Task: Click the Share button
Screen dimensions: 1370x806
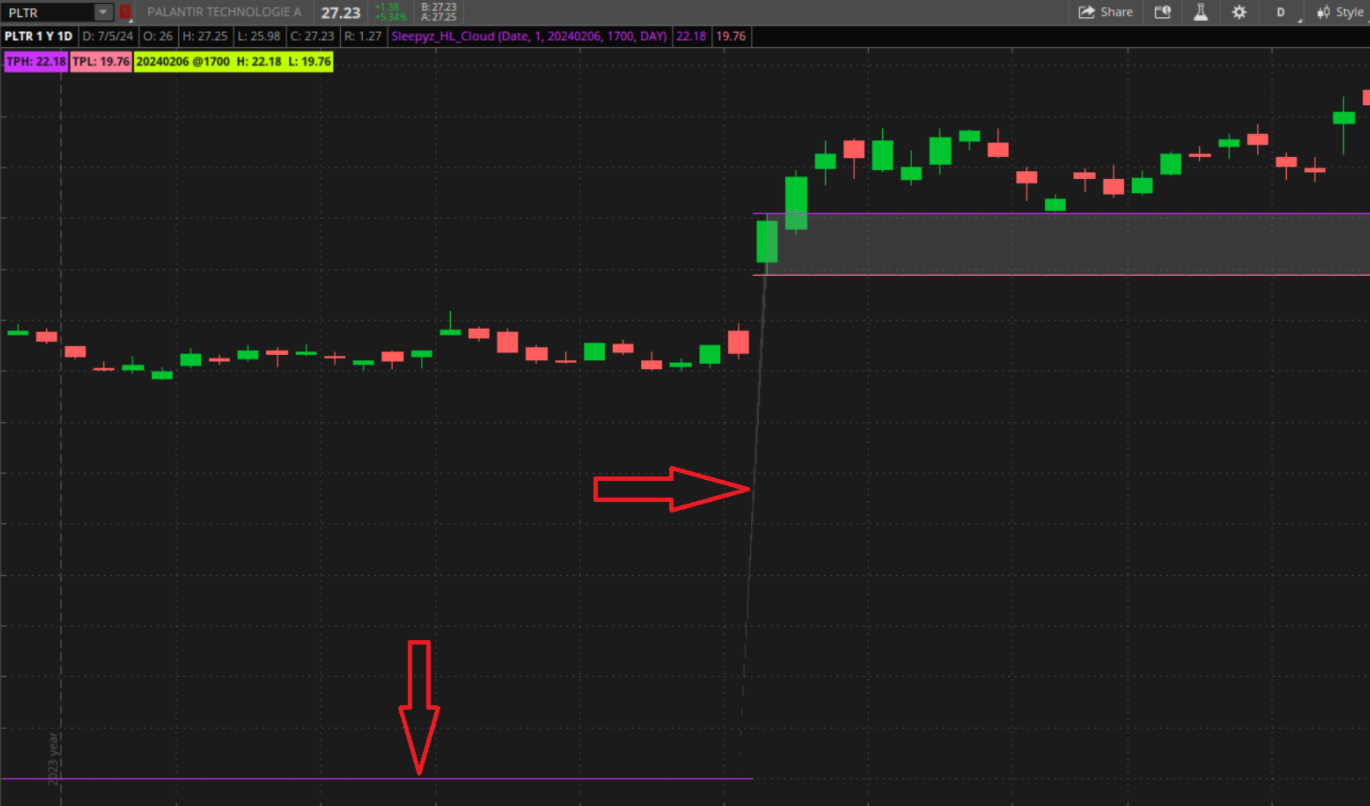Action: point(1105,12)
